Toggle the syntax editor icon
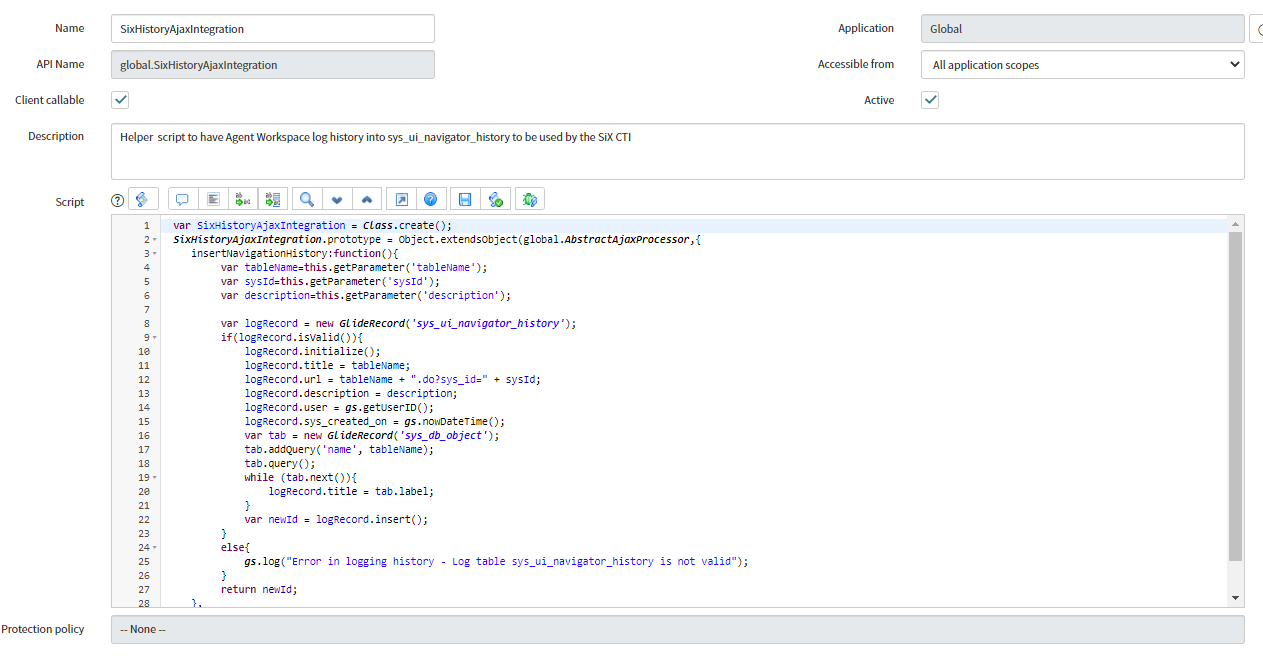Image resolution: width=1263 pixels, height=662 pixels. 143,199
